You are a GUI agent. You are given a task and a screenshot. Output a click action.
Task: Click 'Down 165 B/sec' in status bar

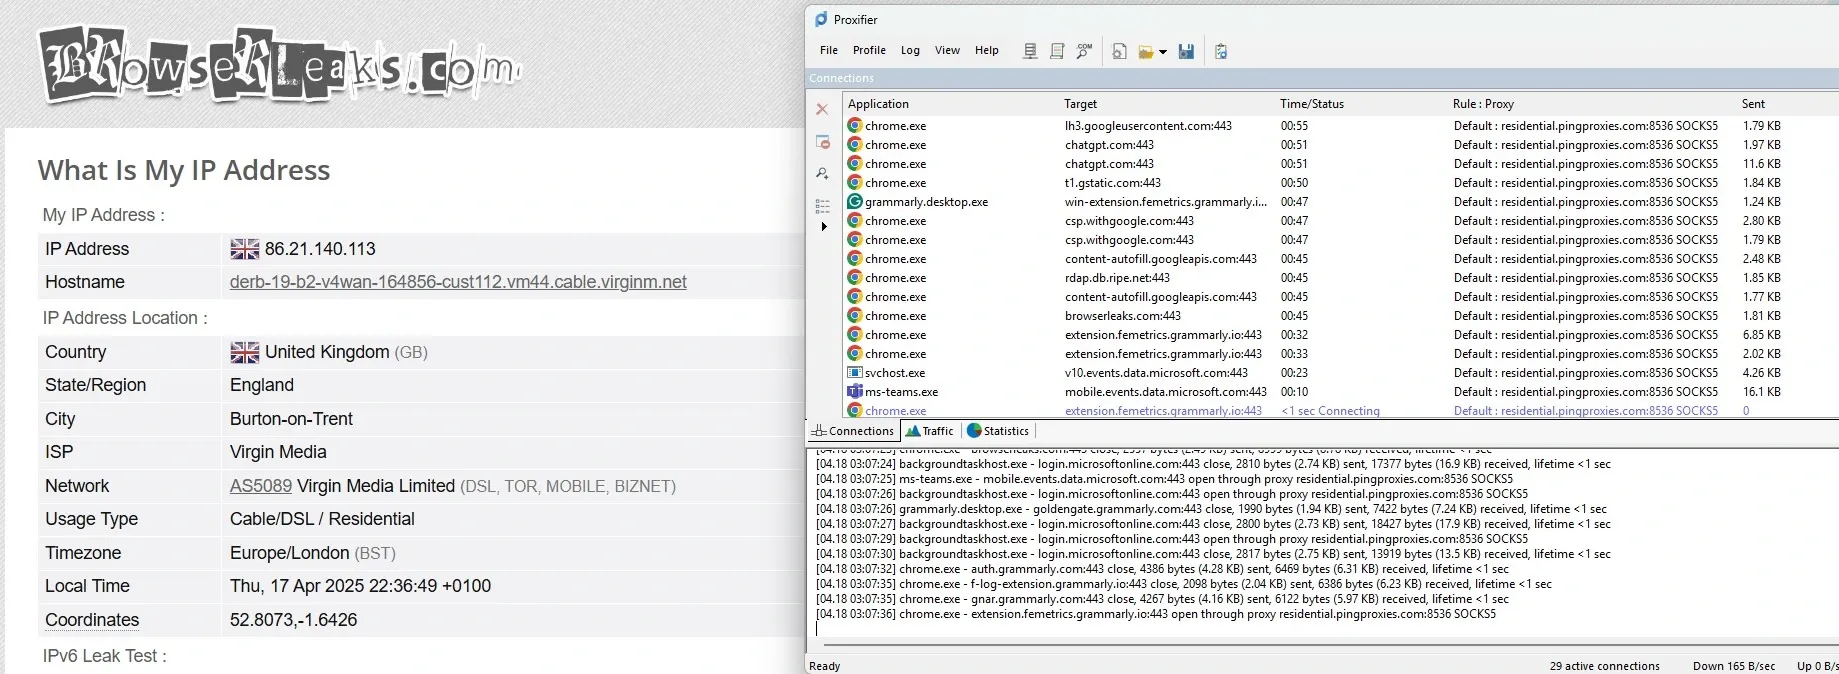coord(1734,666)
